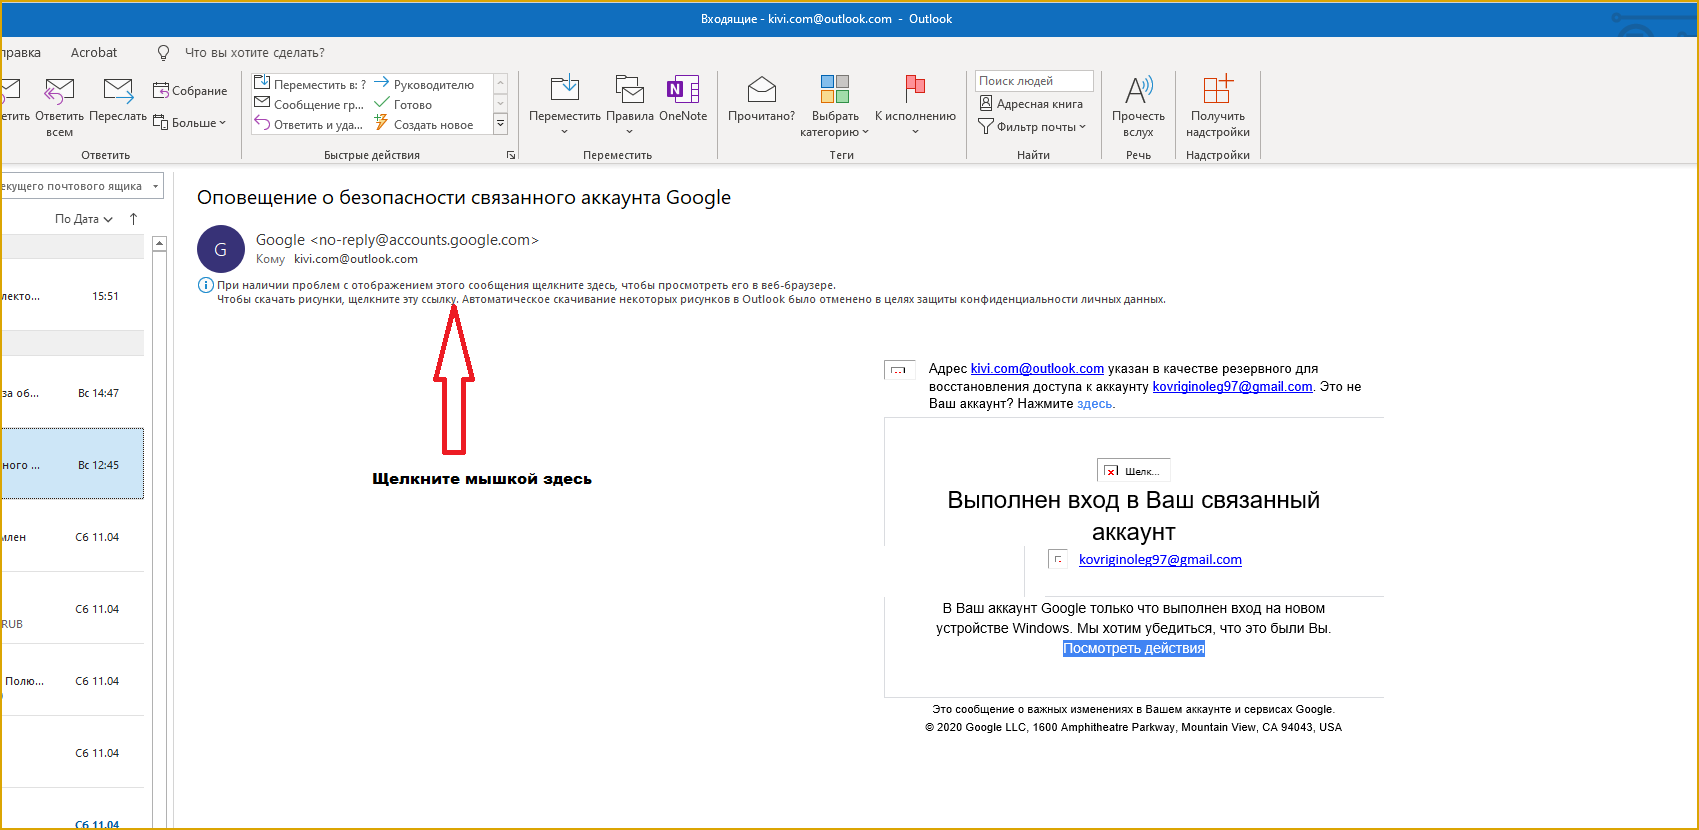The image size is (1699, 830).
Task: Open the Acrobat ribbon tab
Action: [94, 52]
